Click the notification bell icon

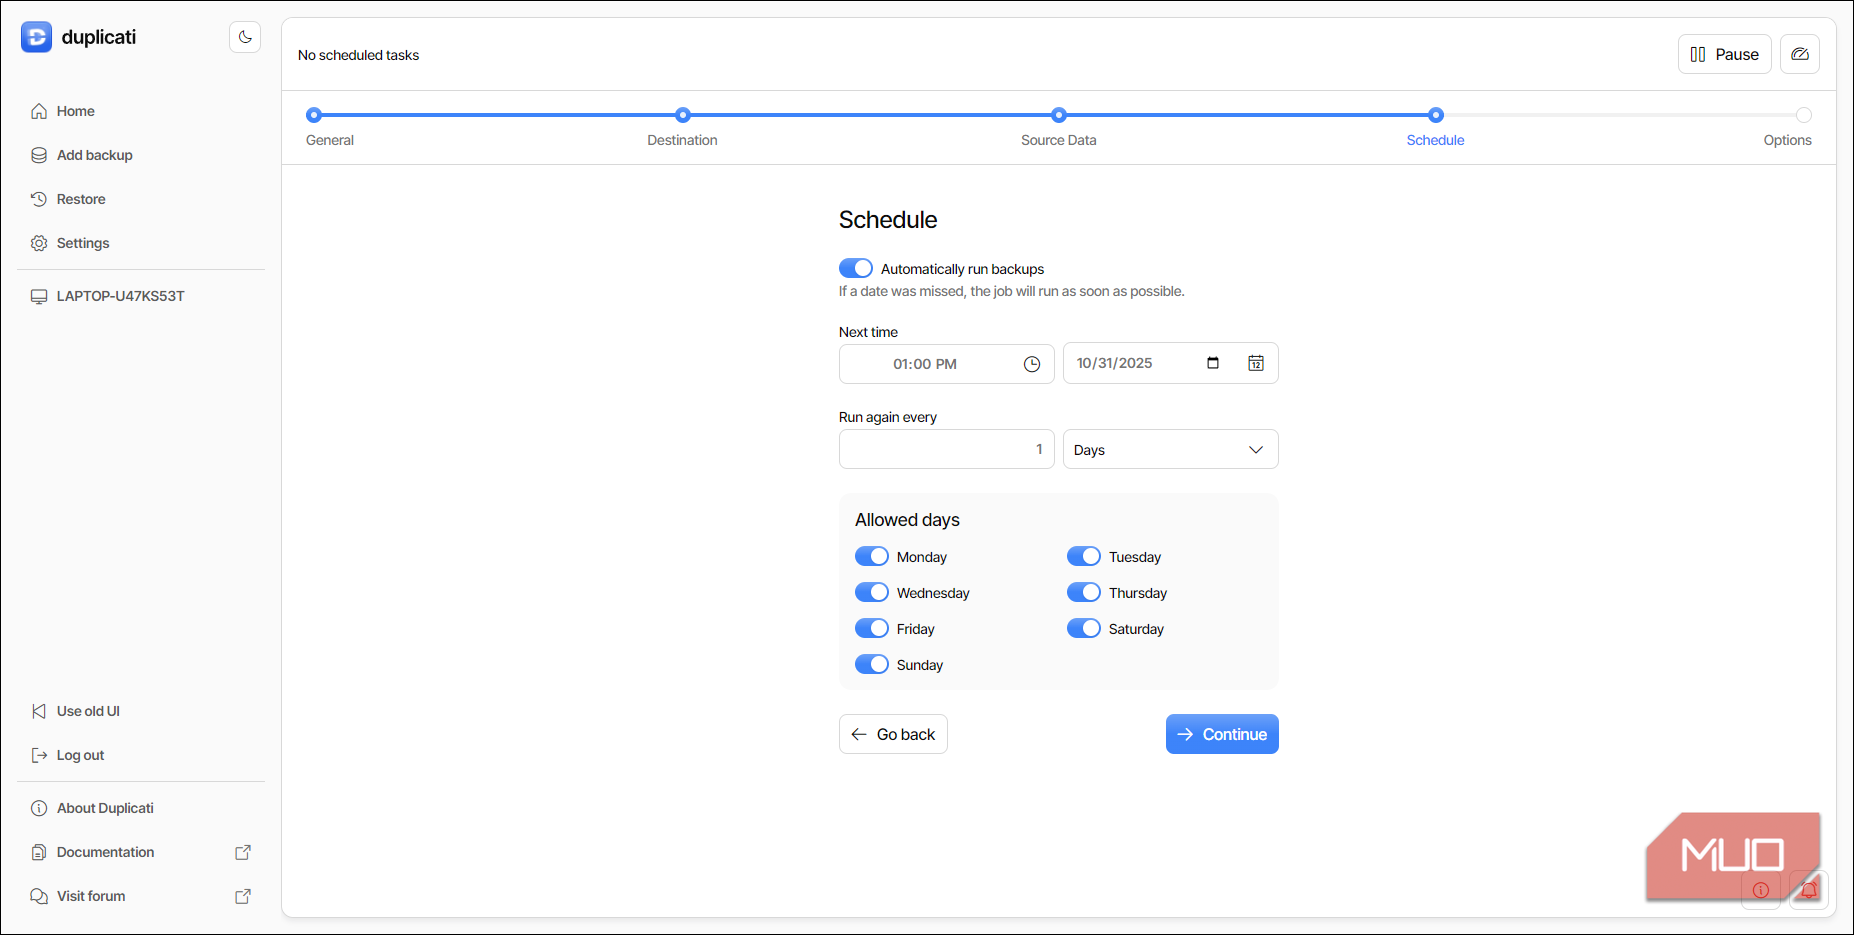pyautogui.click(x=1809, y=890)
